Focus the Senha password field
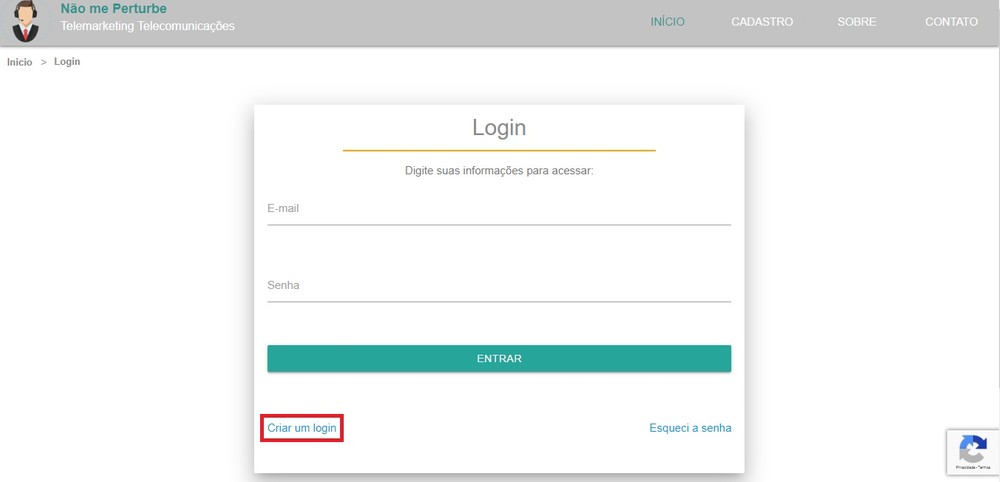This screenshot has height=482, width=1000. (x=499, y=286)
